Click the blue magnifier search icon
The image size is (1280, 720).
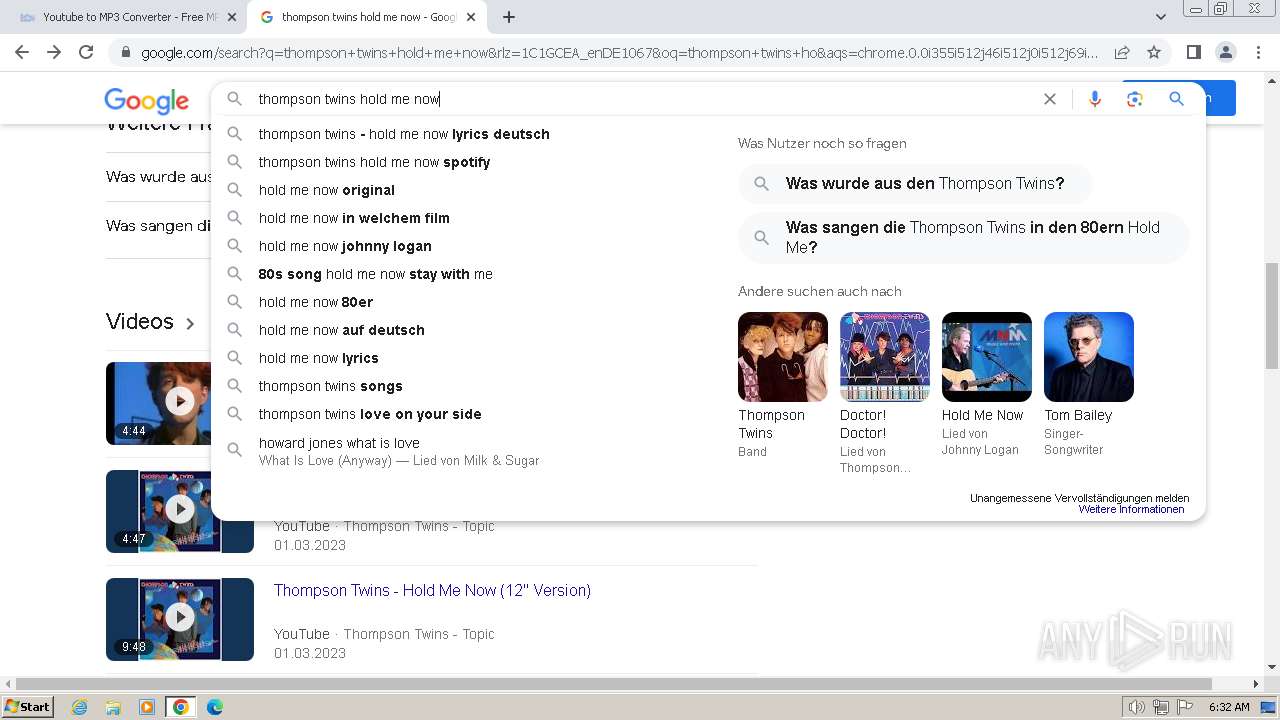click(x=1176, y=99)
